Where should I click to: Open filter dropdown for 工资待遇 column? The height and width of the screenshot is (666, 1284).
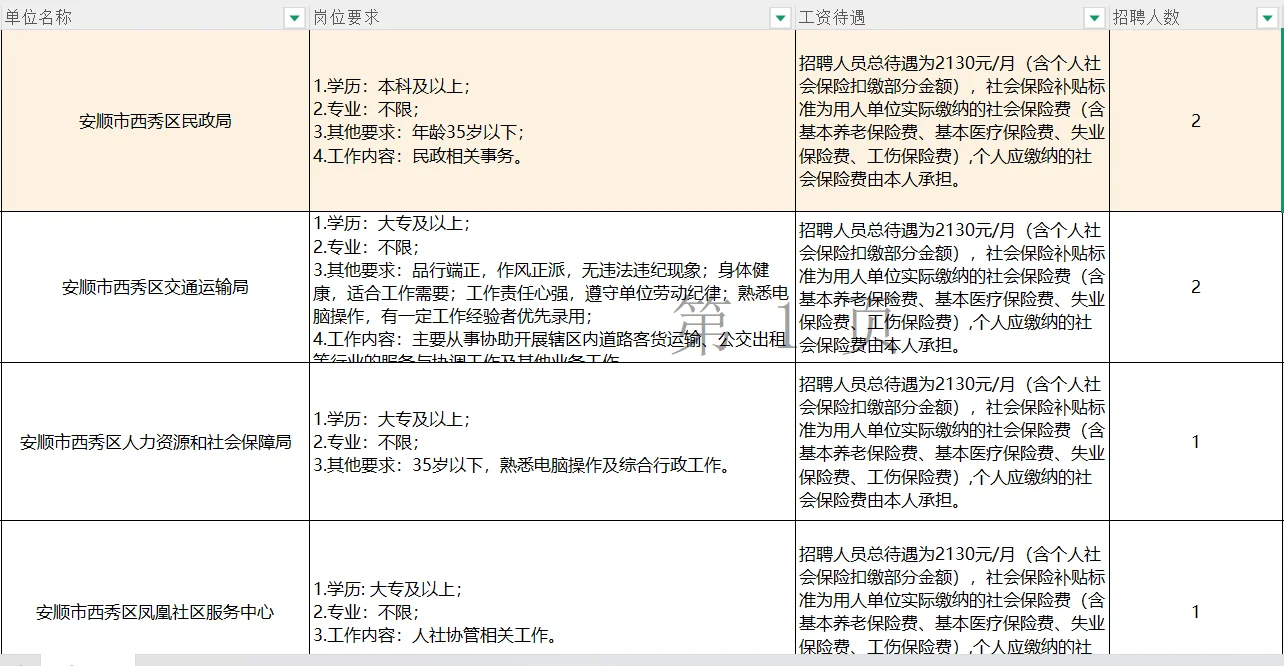[x=1095, y=18]
